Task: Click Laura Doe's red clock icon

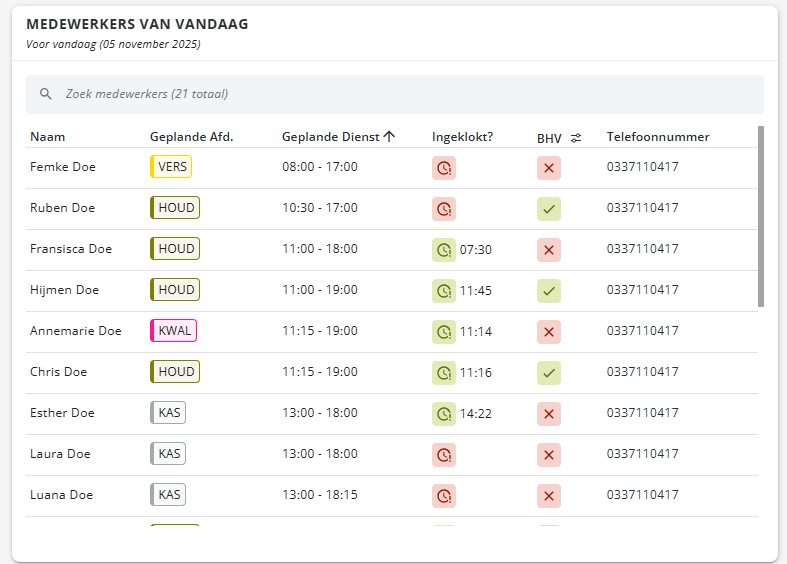Action: pos(444,454)
